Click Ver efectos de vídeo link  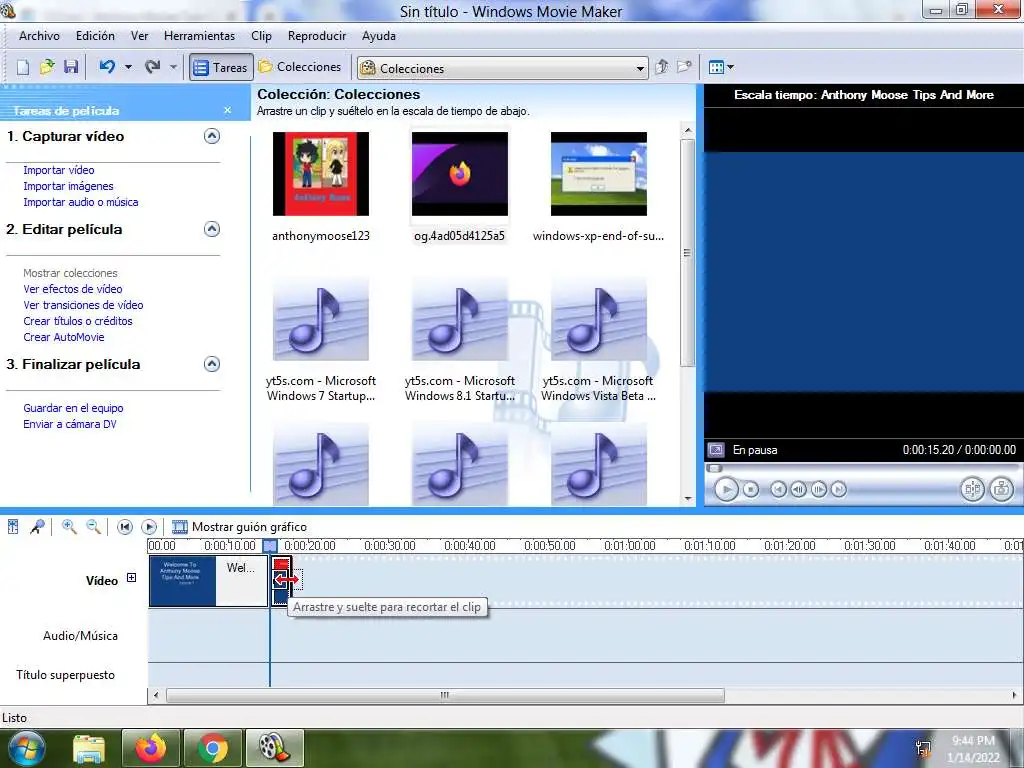pos(73,289)
